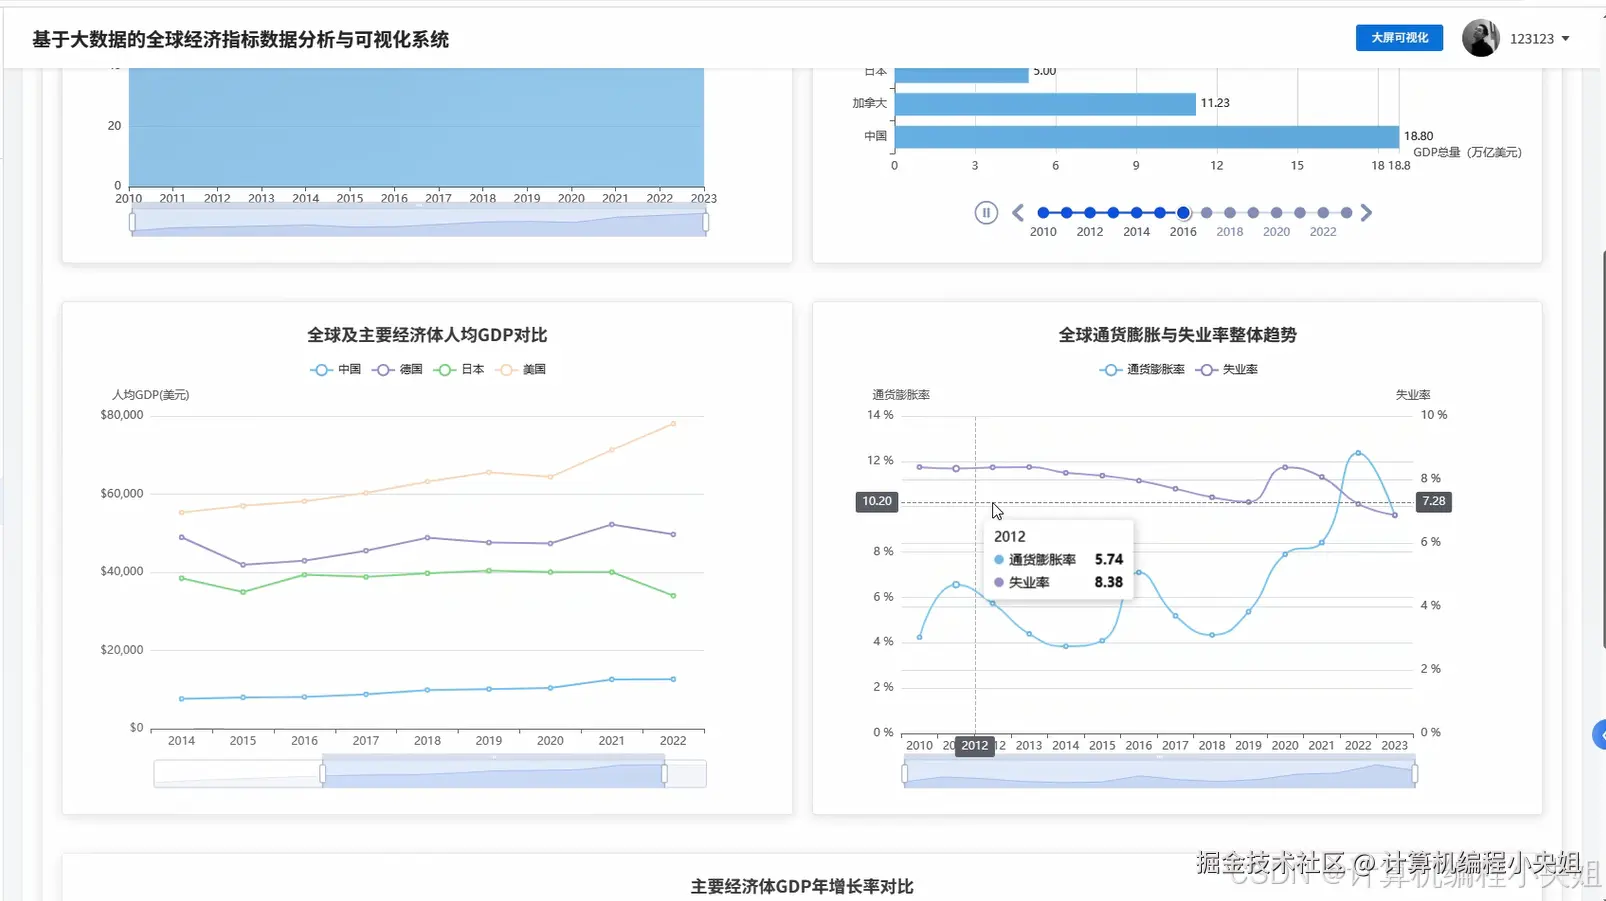Screen dimensions: 1606x901
Task: Select 2014 point on the timeline
Action: 1137,213
